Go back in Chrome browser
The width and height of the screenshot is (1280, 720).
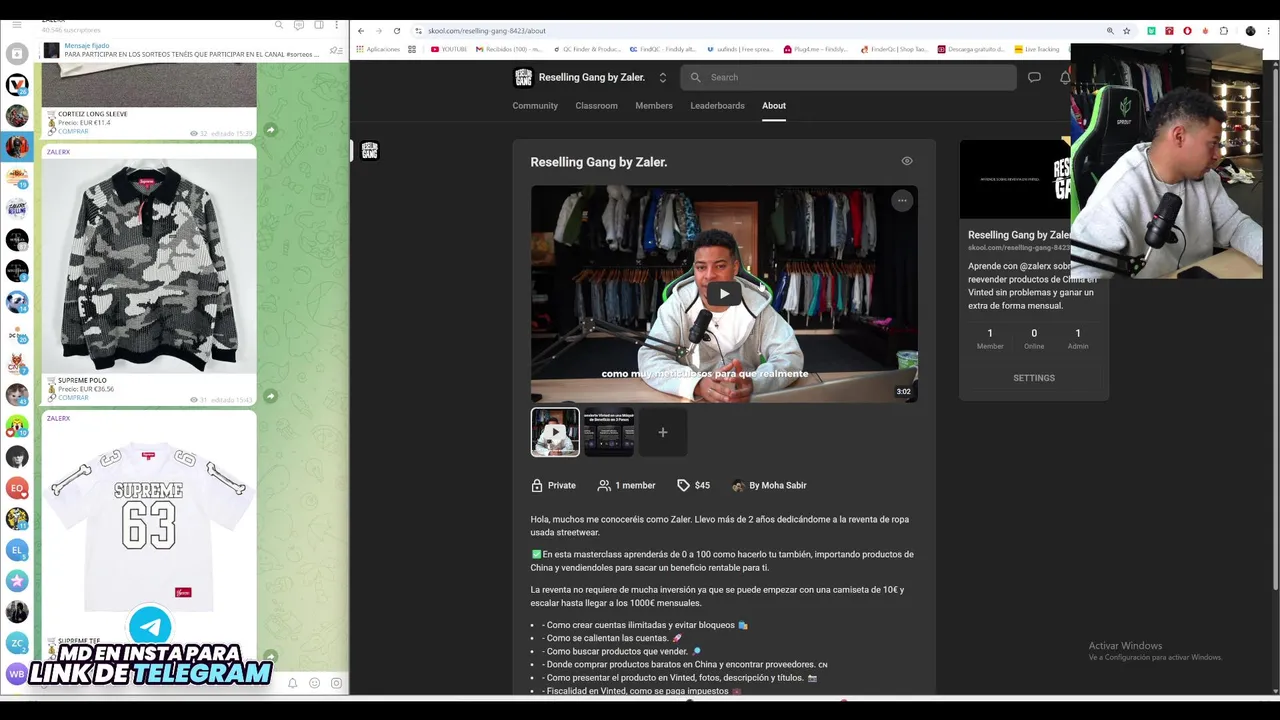pyautogui.click(x=361, y=31)
